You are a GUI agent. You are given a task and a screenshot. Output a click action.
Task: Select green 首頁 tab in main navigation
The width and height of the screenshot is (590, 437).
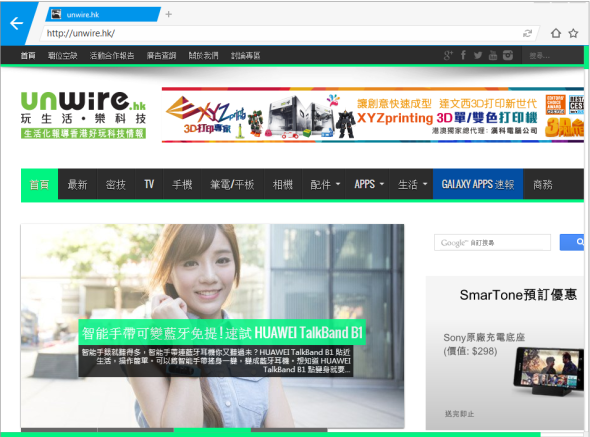coord(40,184)
